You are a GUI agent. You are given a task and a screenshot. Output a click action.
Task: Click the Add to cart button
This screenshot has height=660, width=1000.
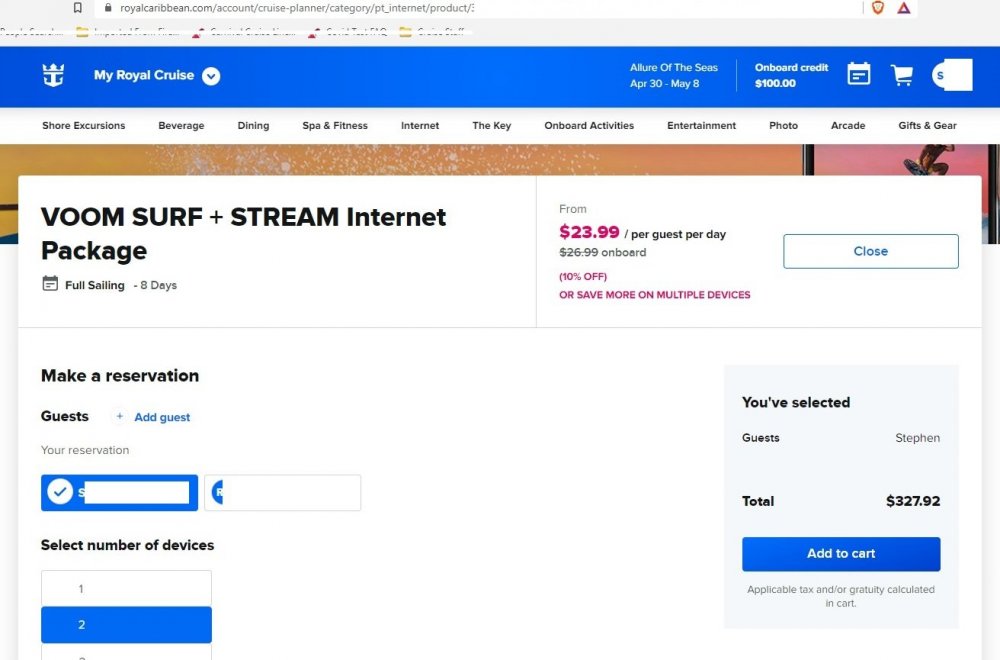point(840,553)
